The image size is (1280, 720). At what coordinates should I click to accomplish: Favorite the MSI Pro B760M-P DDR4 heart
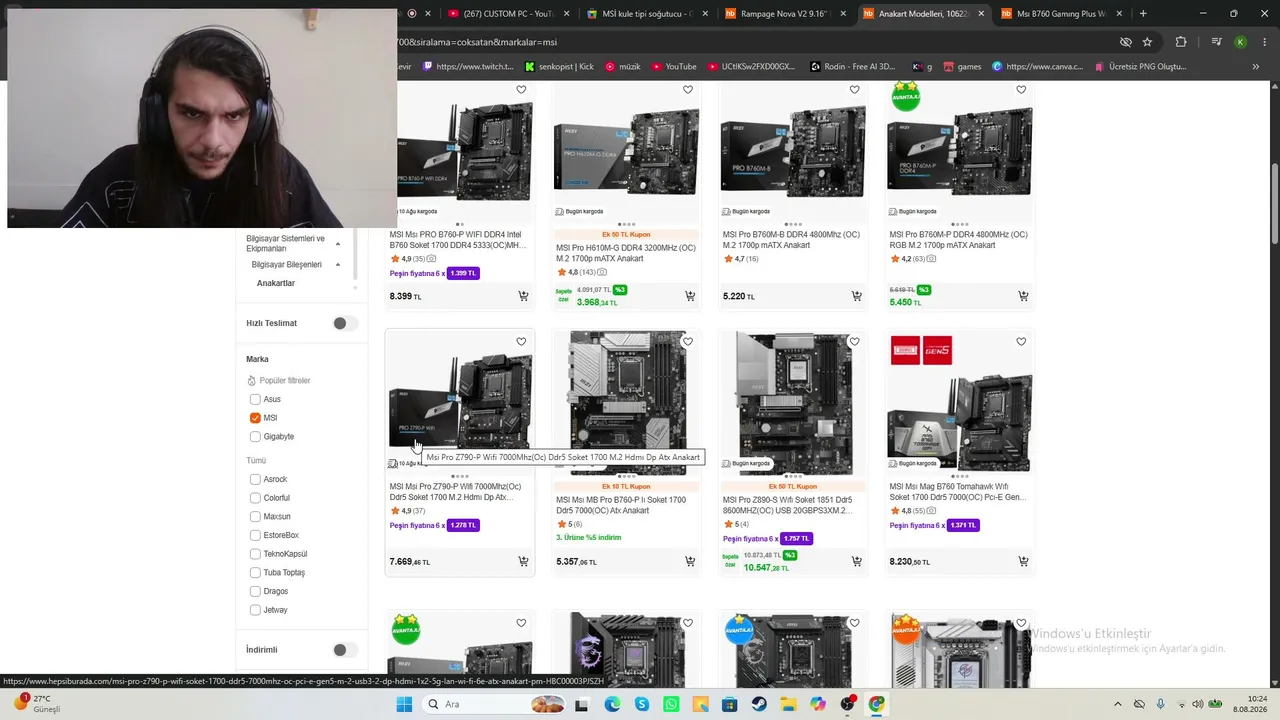pyautogui.click(x=1021, y=90)
